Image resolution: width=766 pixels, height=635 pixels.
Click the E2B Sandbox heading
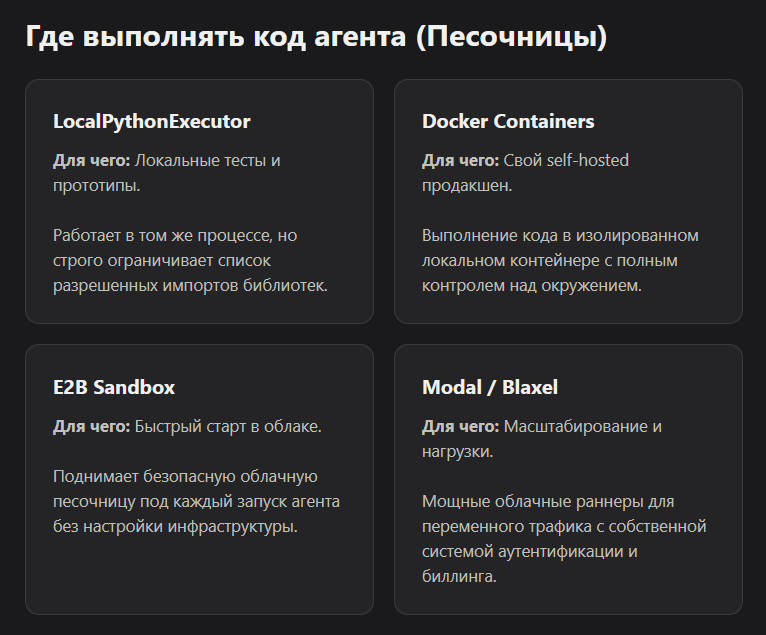[x=114, y=387]
